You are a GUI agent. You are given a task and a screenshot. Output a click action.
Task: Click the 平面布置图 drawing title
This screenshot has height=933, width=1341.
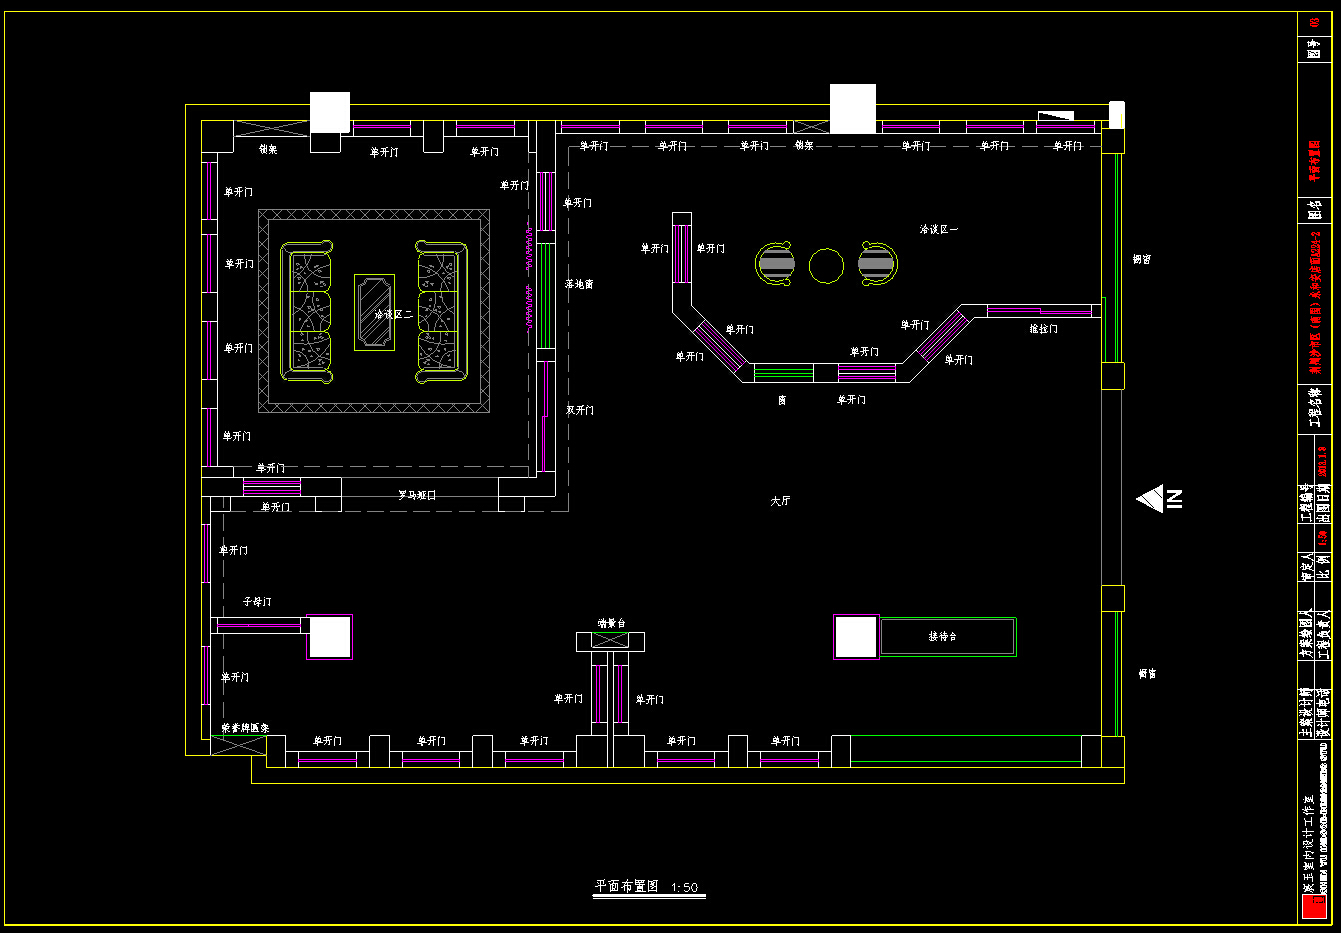[627, 886]
